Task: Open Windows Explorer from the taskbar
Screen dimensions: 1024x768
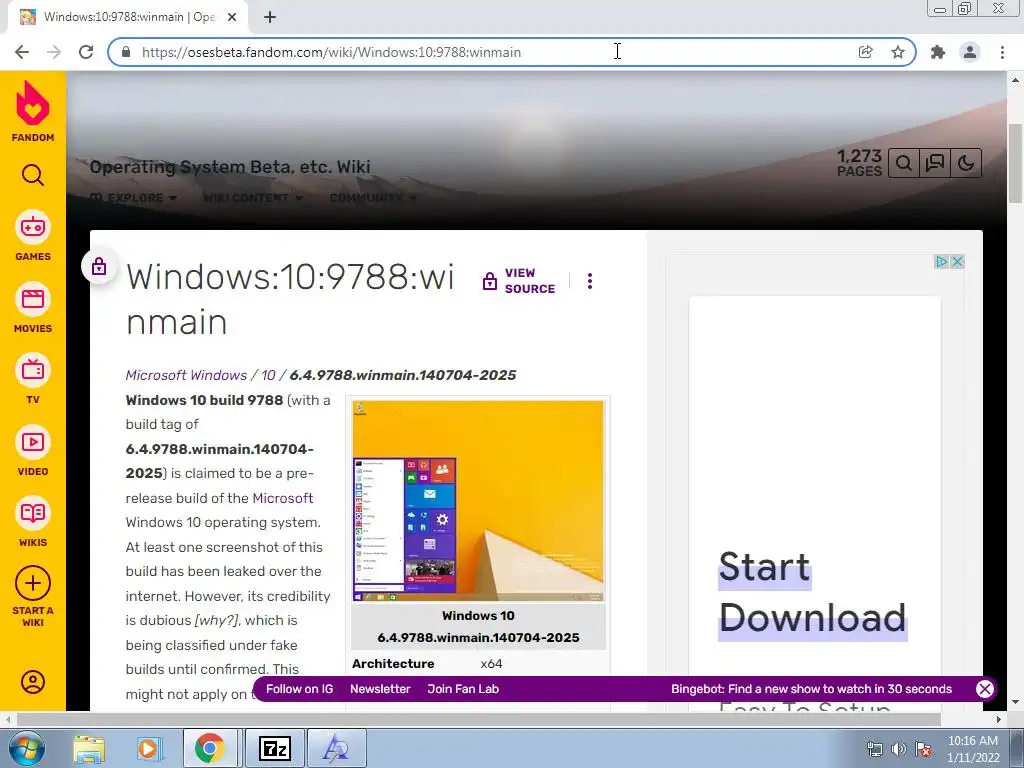Action: [x=89, y=748]
